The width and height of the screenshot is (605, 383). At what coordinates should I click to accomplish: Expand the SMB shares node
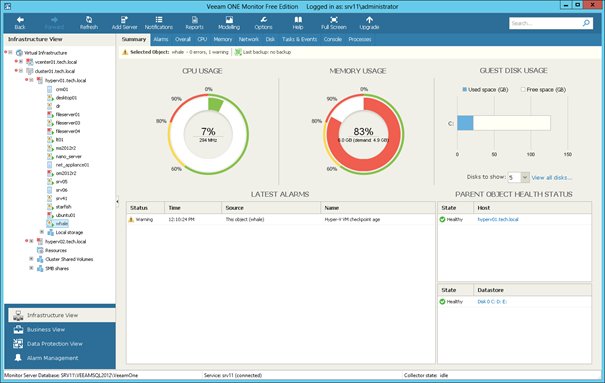point(32,268)
